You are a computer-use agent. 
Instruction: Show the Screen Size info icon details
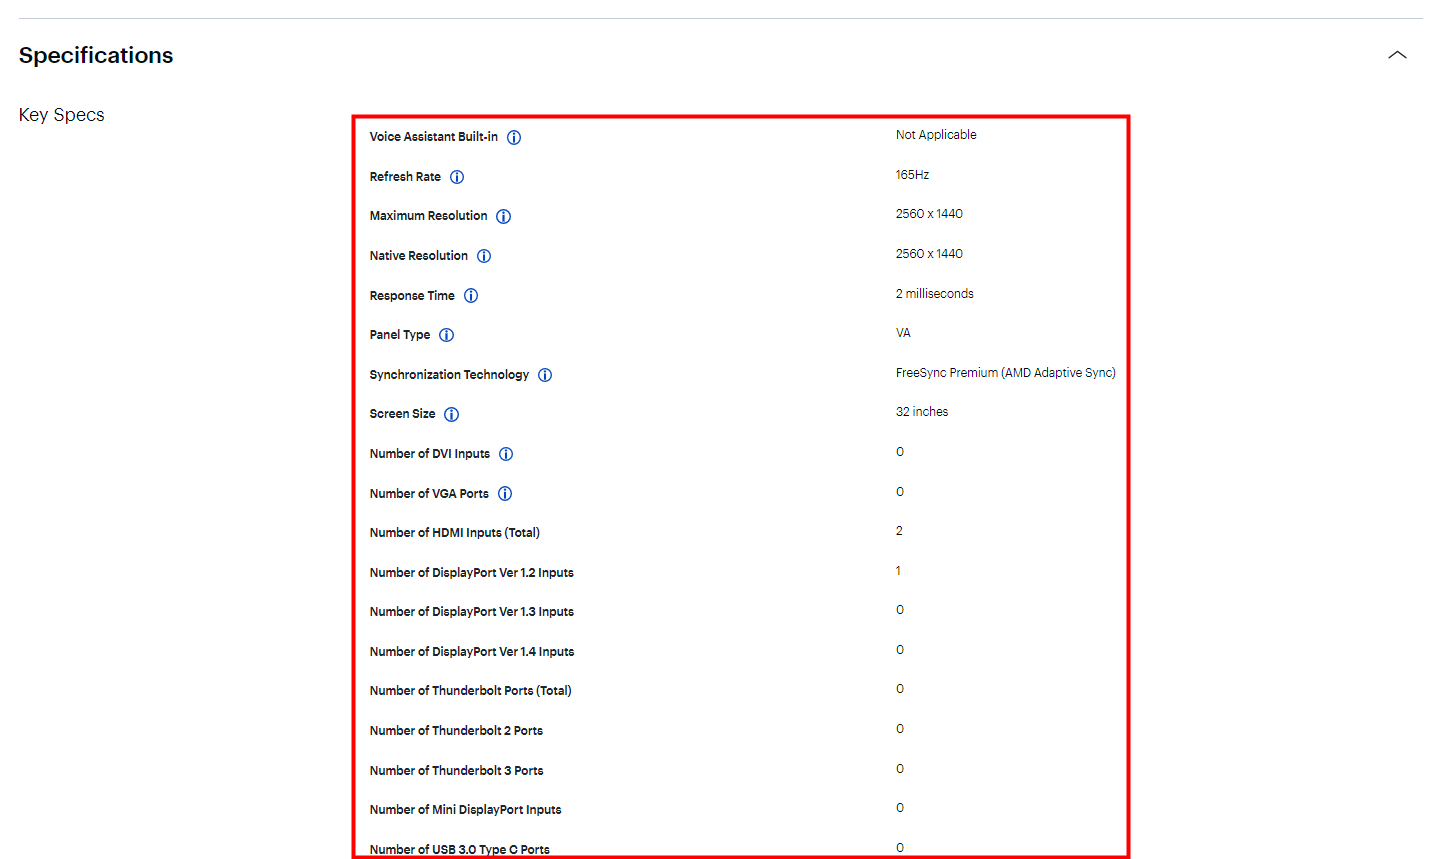452,415
